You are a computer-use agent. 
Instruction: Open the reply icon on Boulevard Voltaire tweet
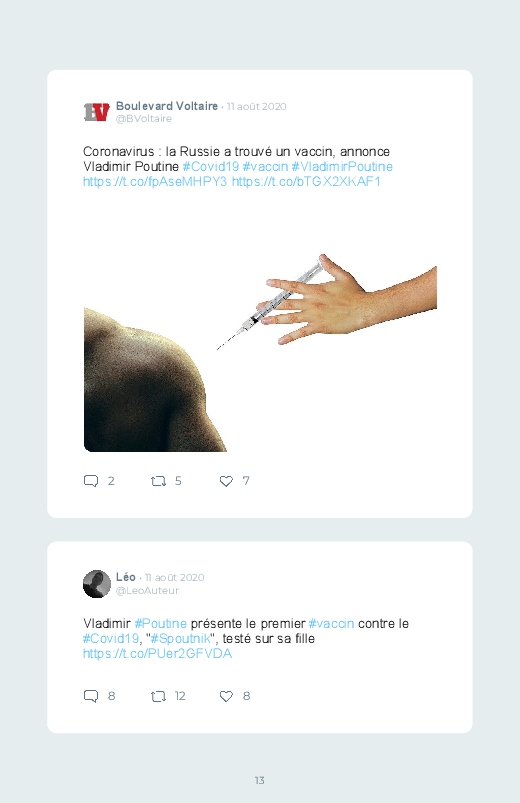(91, 481)
